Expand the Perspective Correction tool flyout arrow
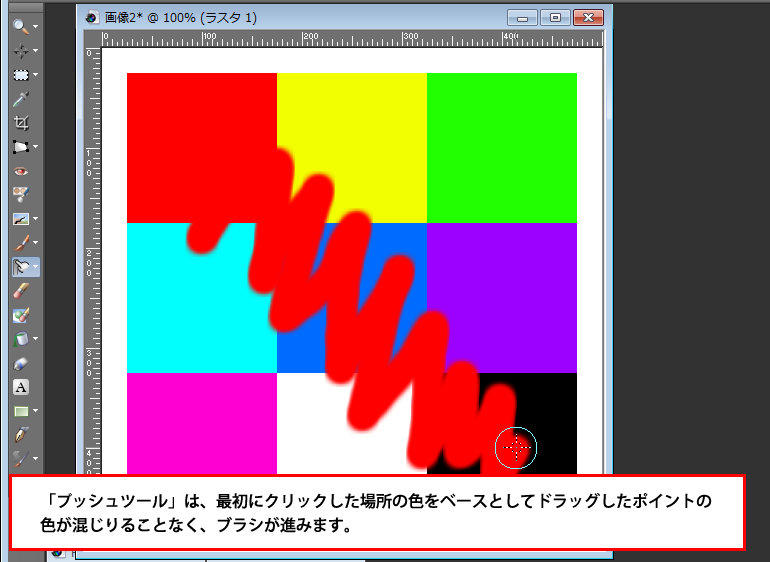The width and height of the screenshot is (770, 562). pos(35,147)
